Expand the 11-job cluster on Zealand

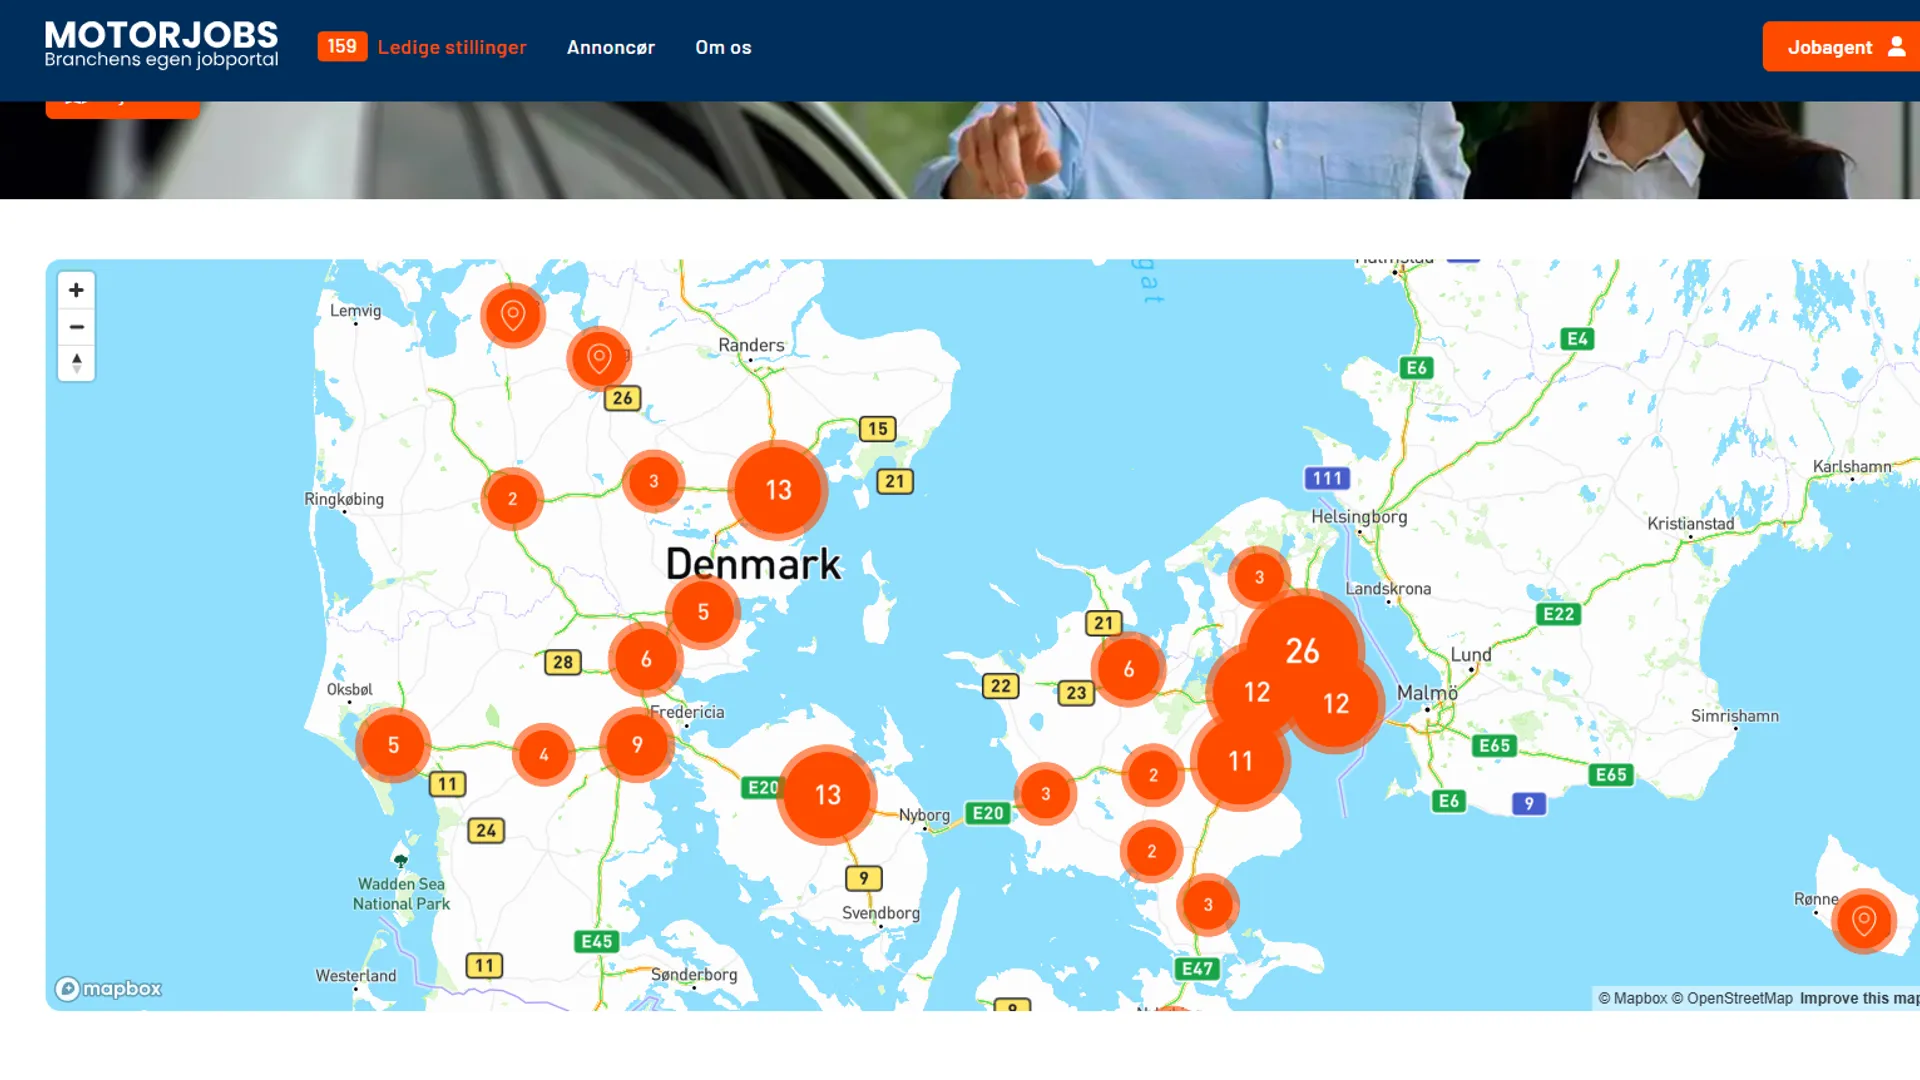[1240, 761]
